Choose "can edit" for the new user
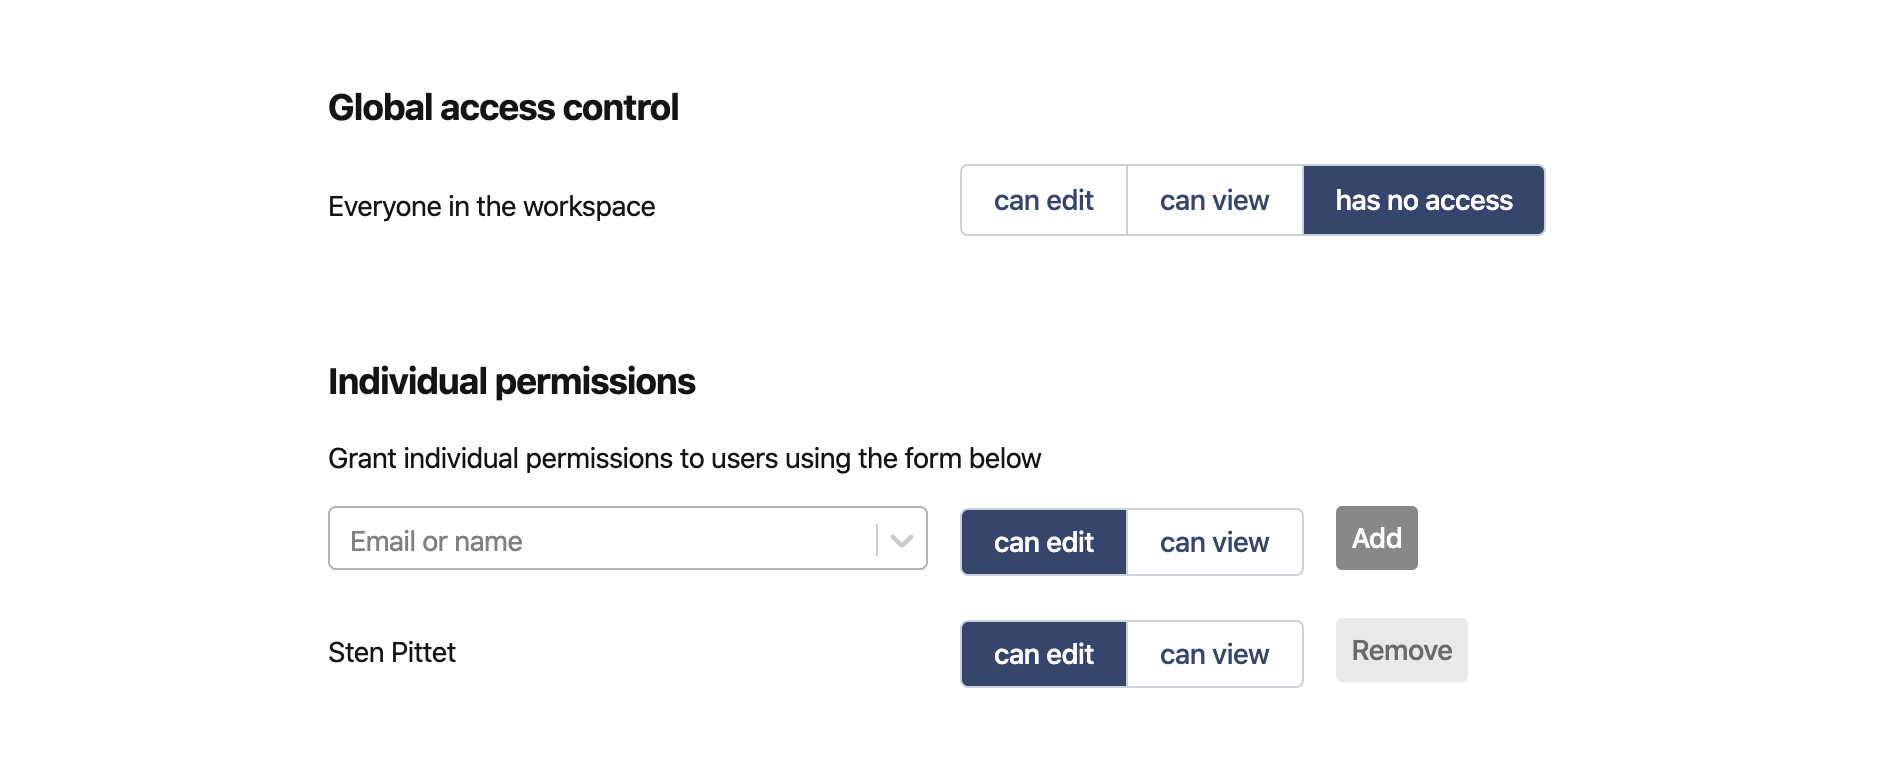The height and width of the screenshot is (764, 1896). pos(1043,542)
